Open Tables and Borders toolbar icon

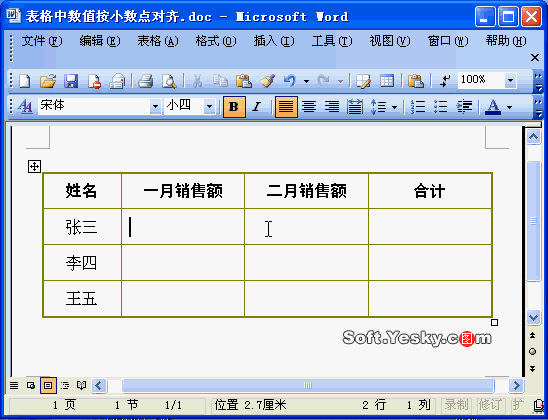(363, 81)
